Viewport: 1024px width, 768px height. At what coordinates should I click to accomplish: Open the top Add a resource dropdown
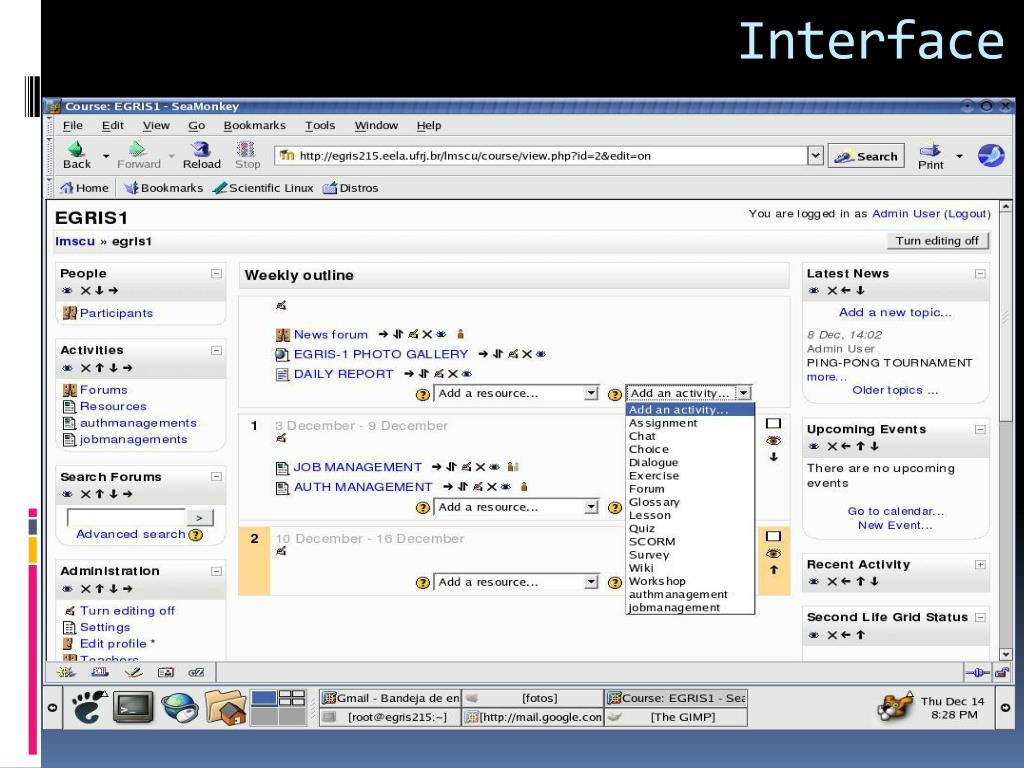click(x=516, y=393)
